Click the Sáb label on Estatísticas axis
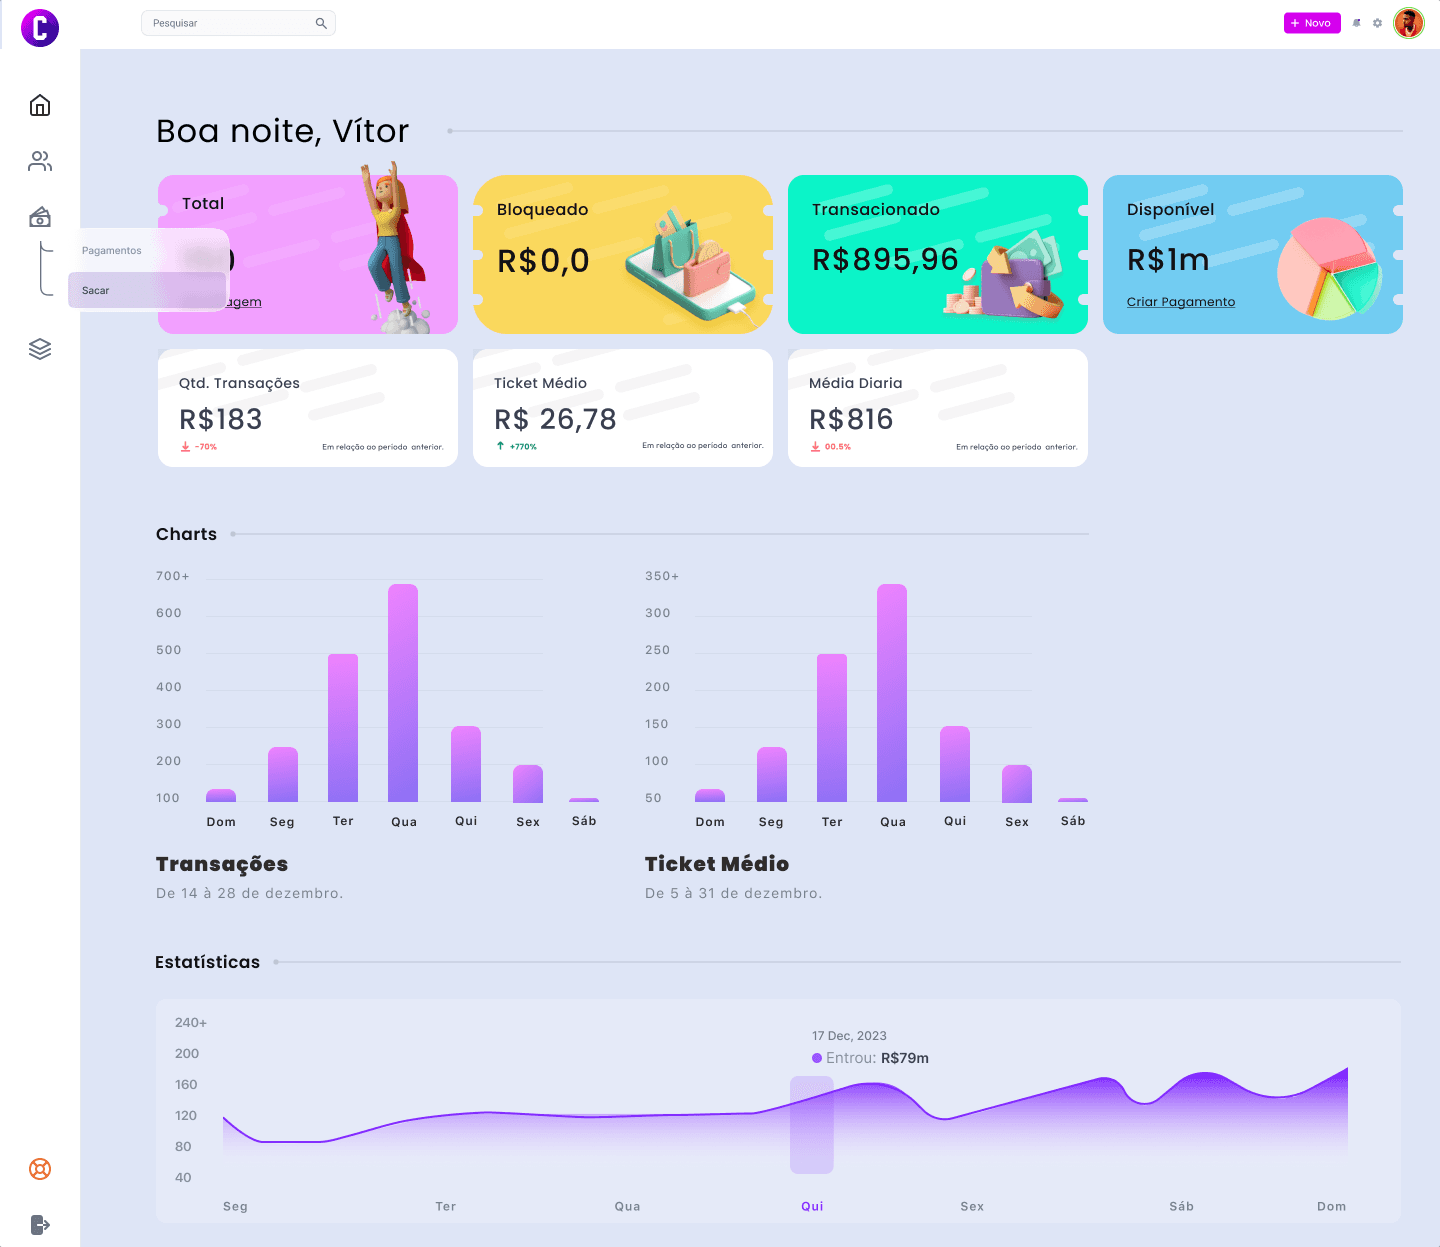The width and height of the screenshot is (1440, 1247). tap(1182, 1206)
